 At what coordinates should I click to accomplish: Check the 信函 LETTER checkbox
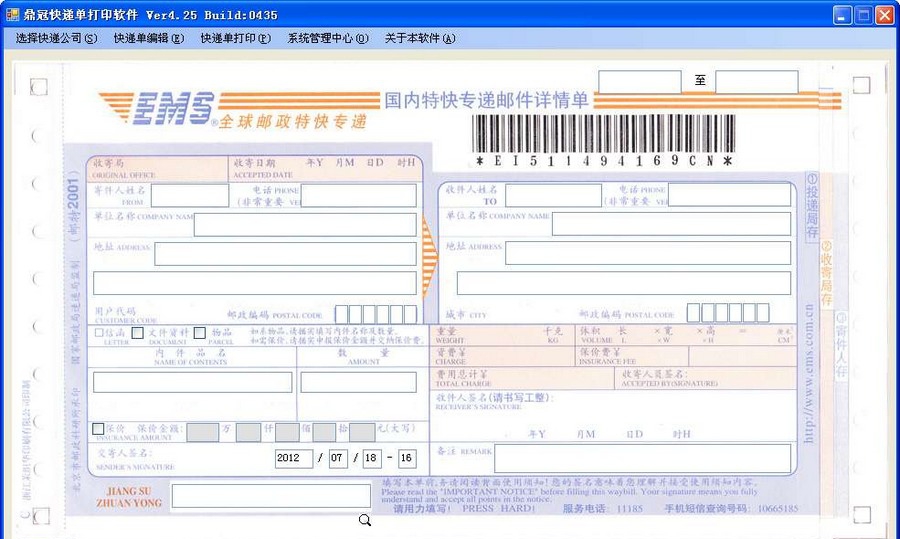tap(99, 332)
